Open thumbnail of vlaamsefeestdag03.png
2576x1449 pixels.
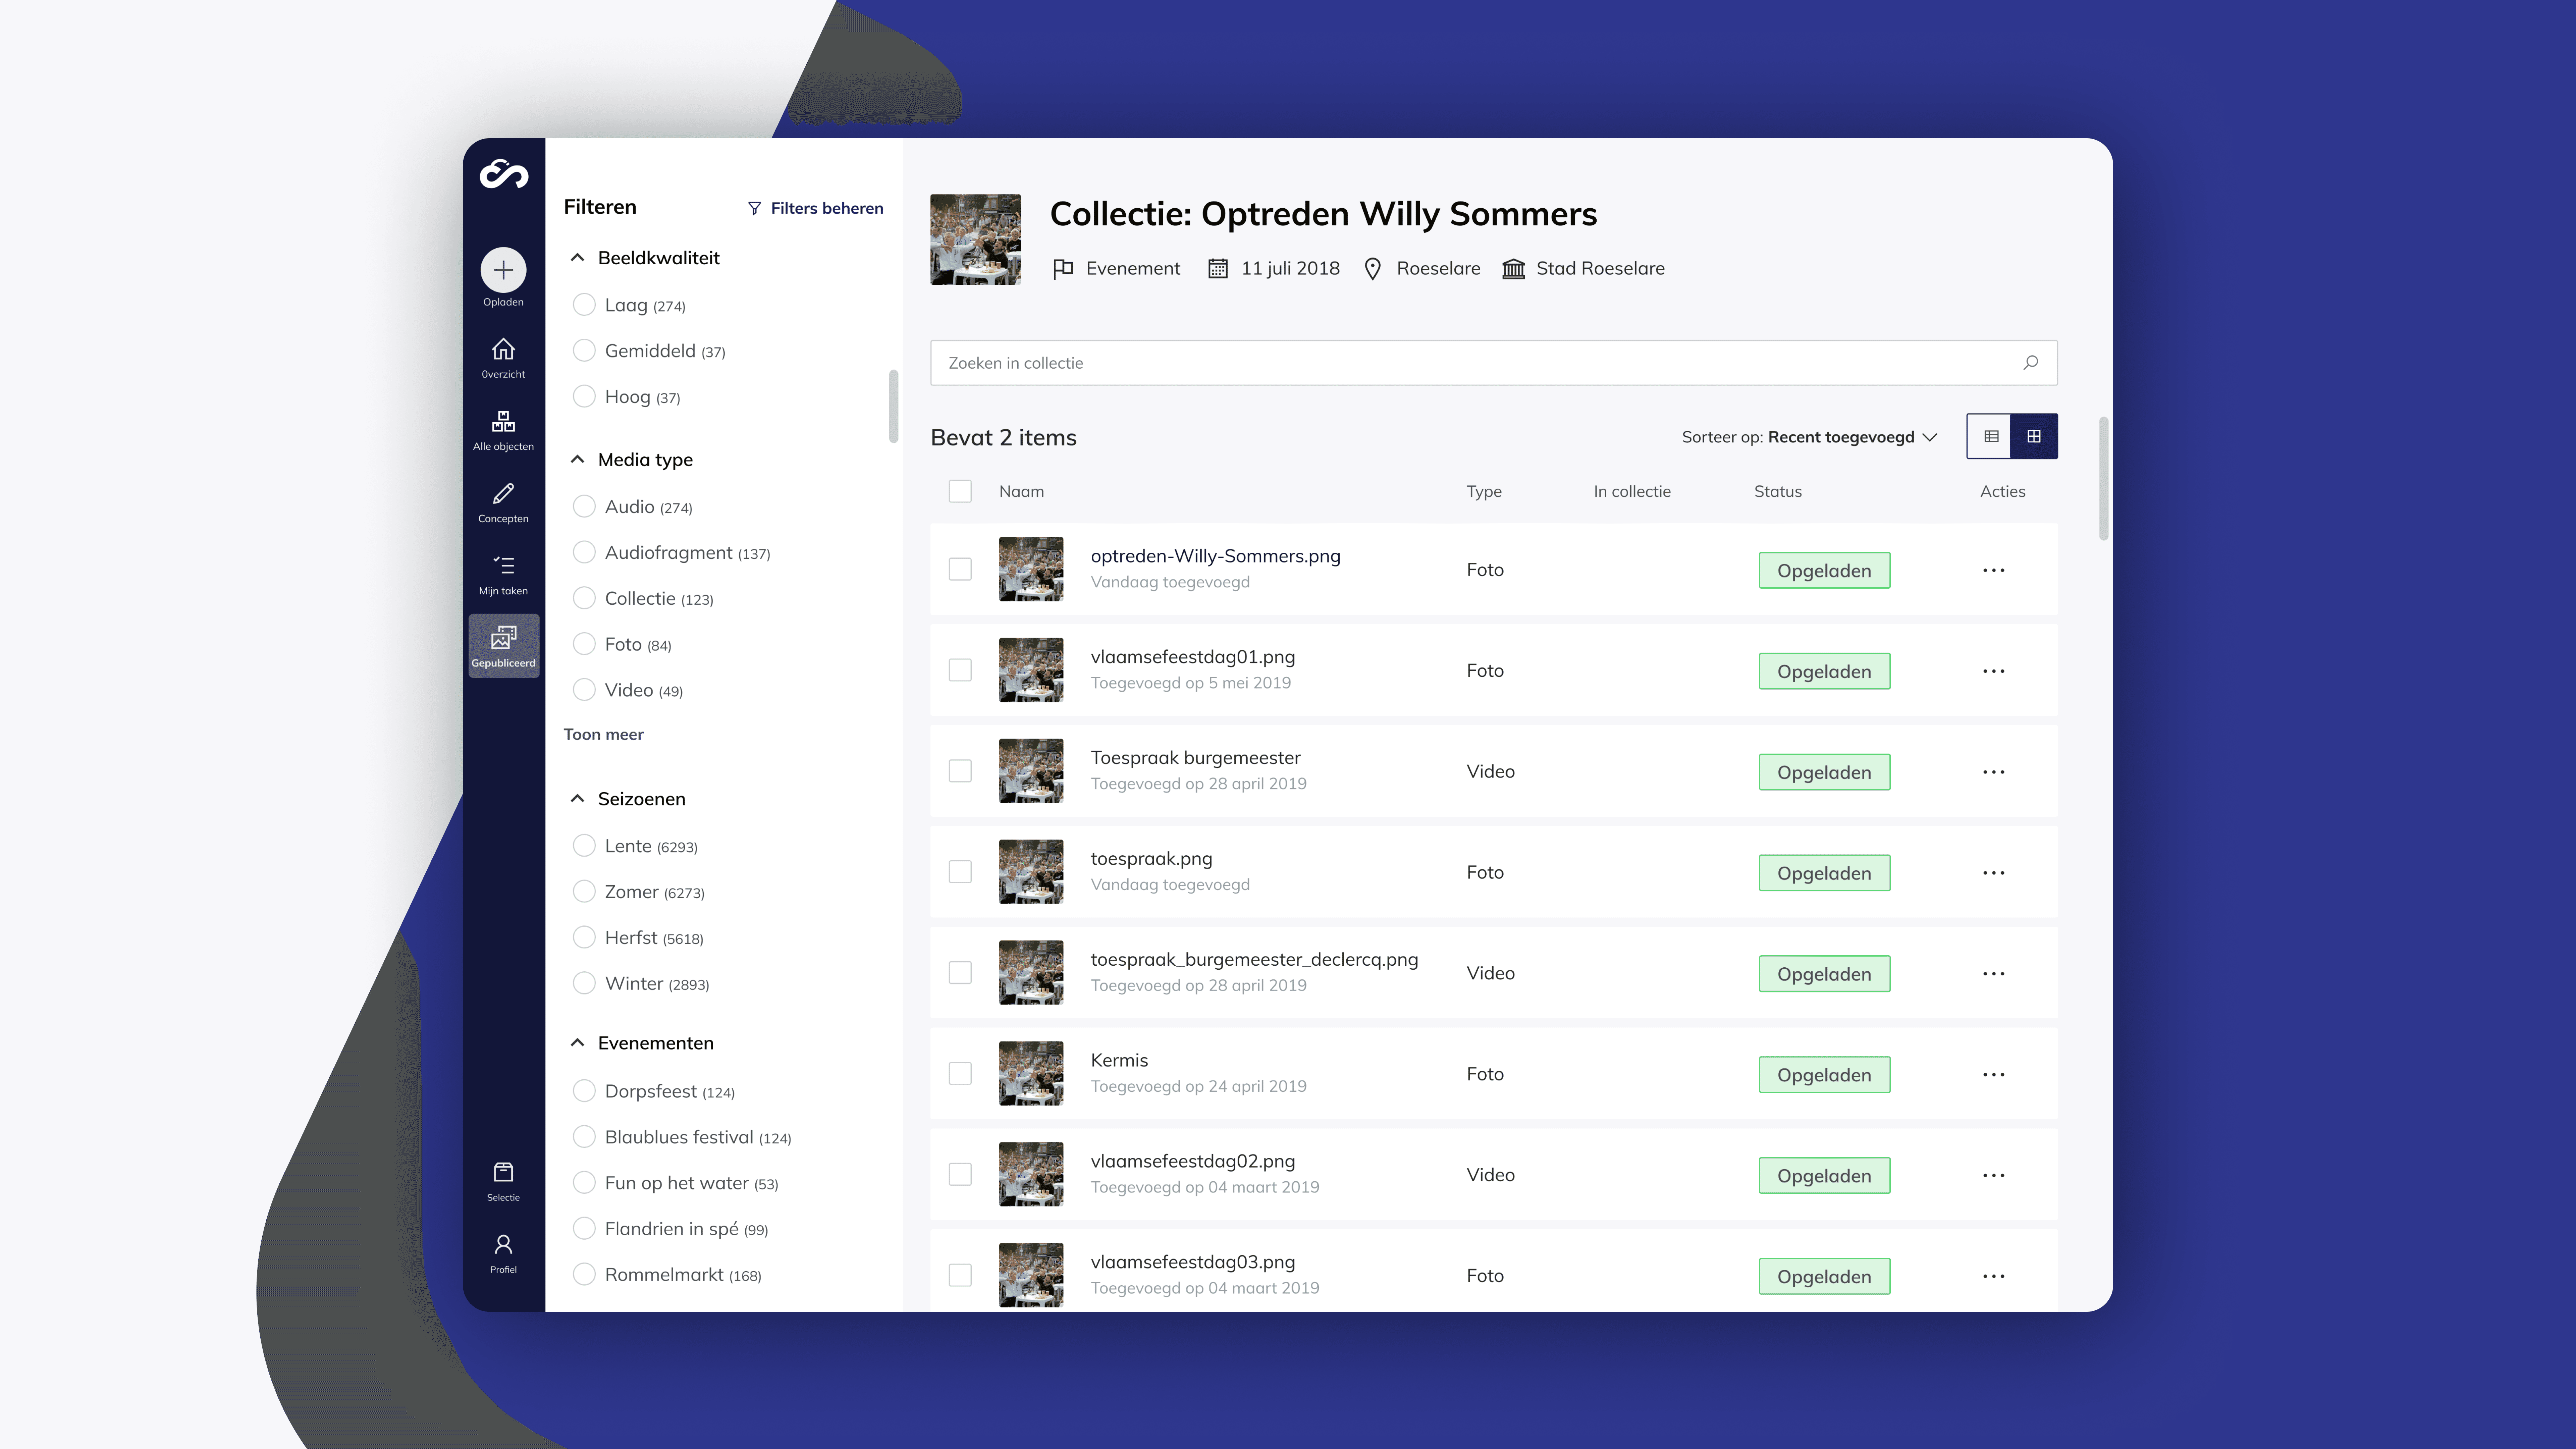[1031, 1275]
